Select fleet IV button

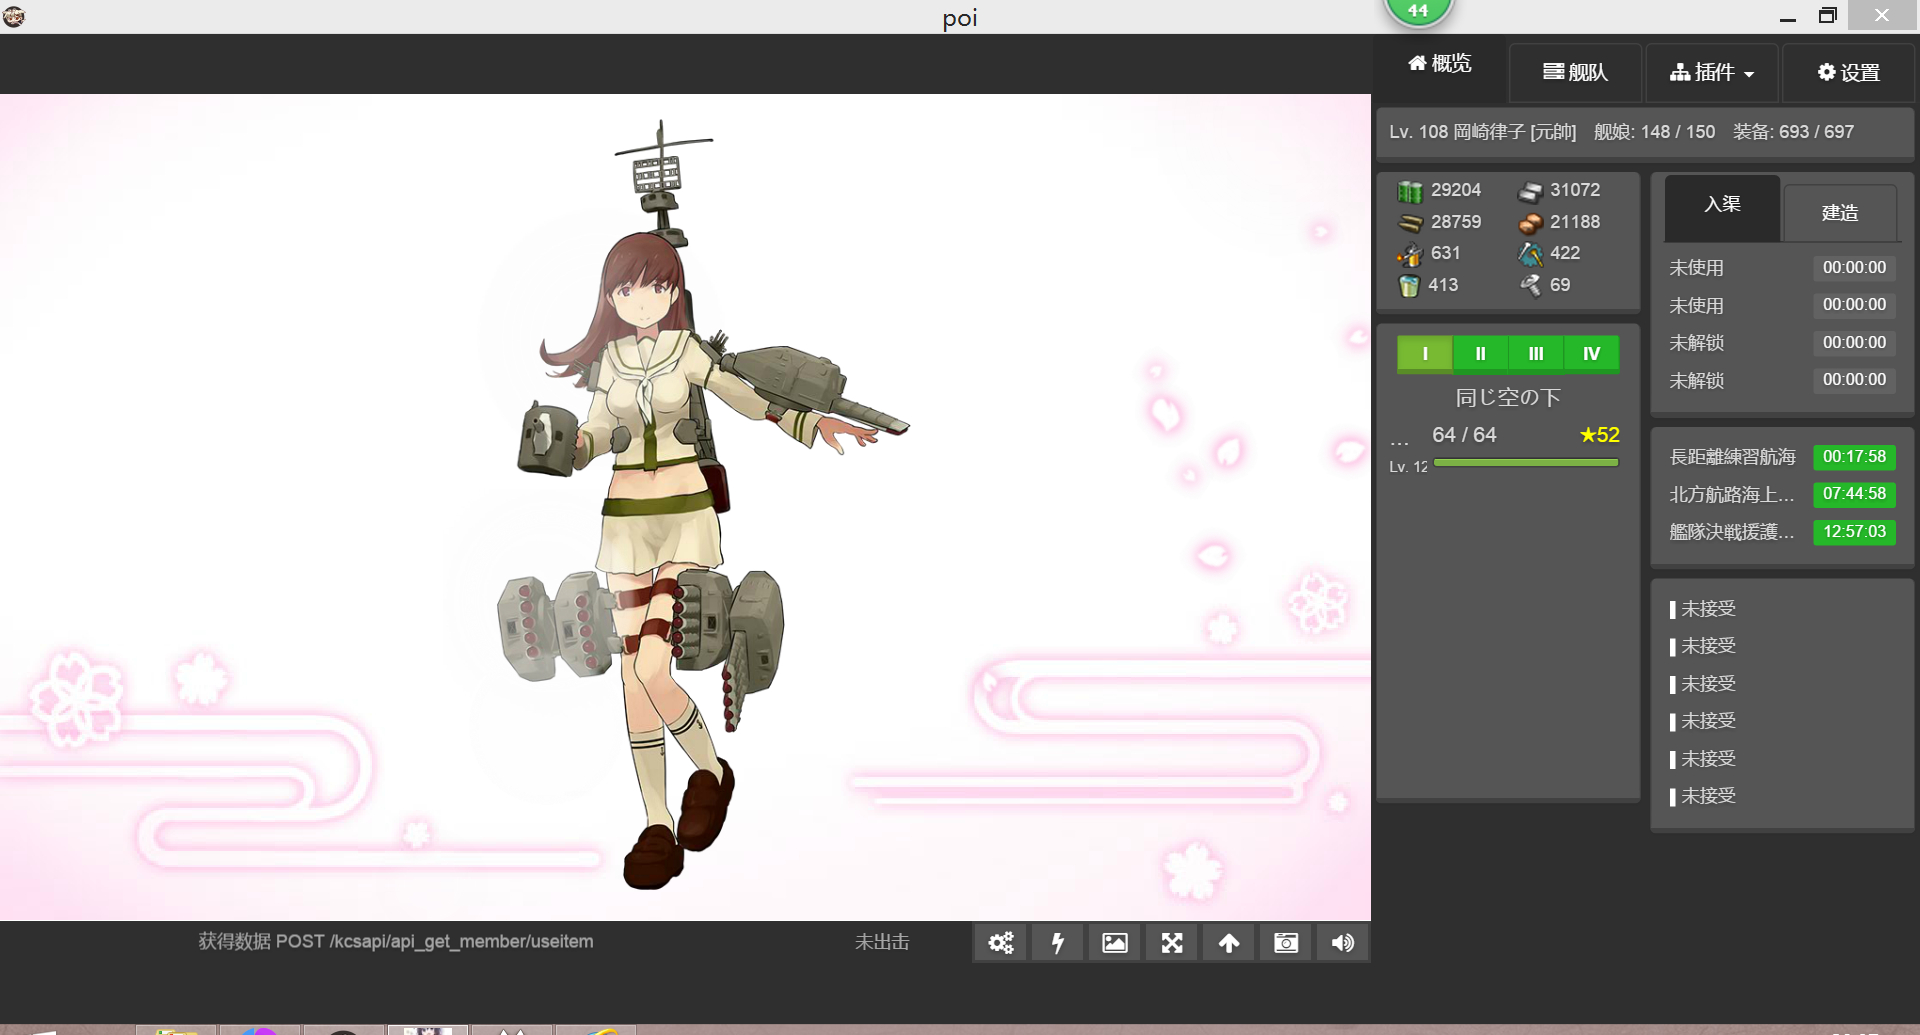(x=1592, y=353)
